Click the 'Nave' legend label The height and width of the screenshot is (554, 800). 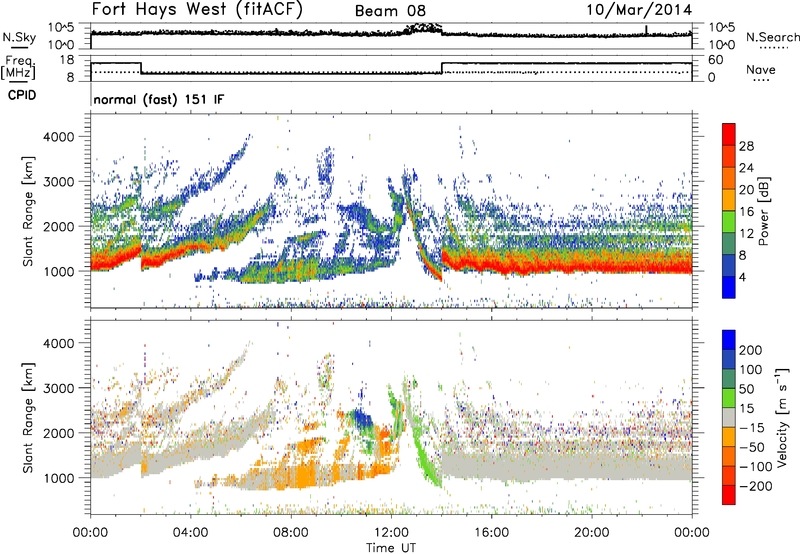tap(761, 69)
